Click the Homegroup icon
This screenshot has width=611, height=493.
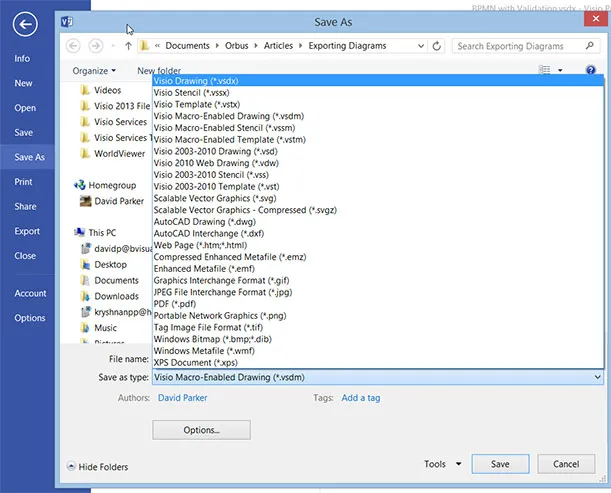coord(79,185)
